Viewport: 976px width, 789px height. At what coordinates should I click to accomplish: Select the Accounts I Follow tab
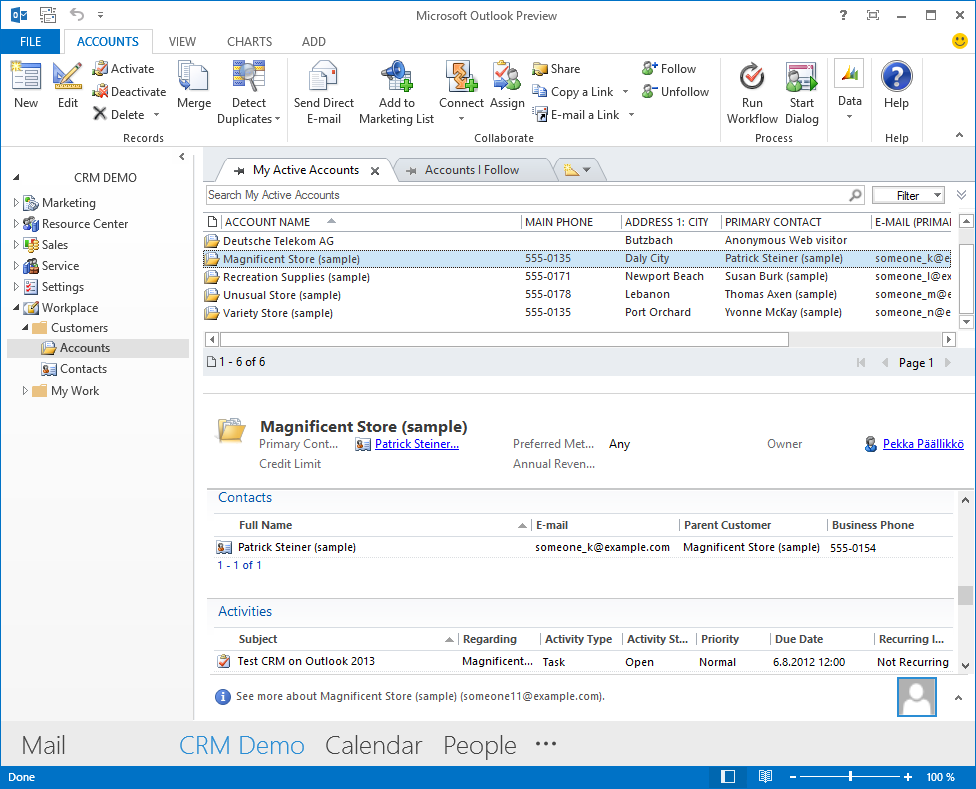[472, 170]
